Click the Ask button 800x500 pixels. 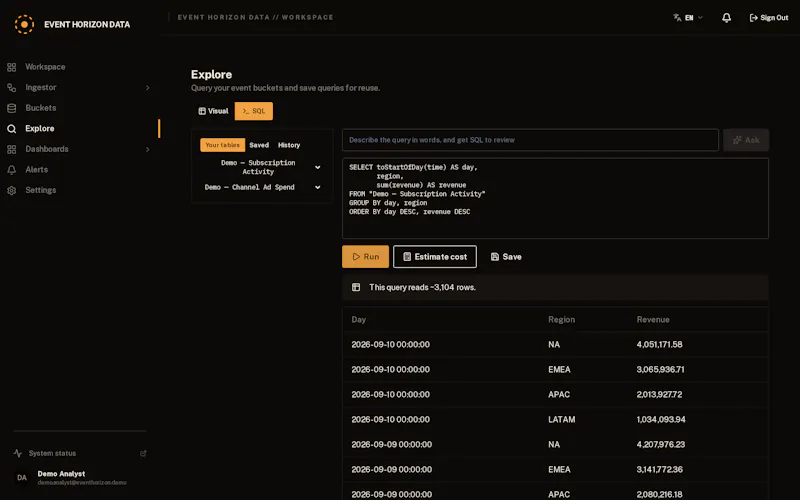(746, 140)
